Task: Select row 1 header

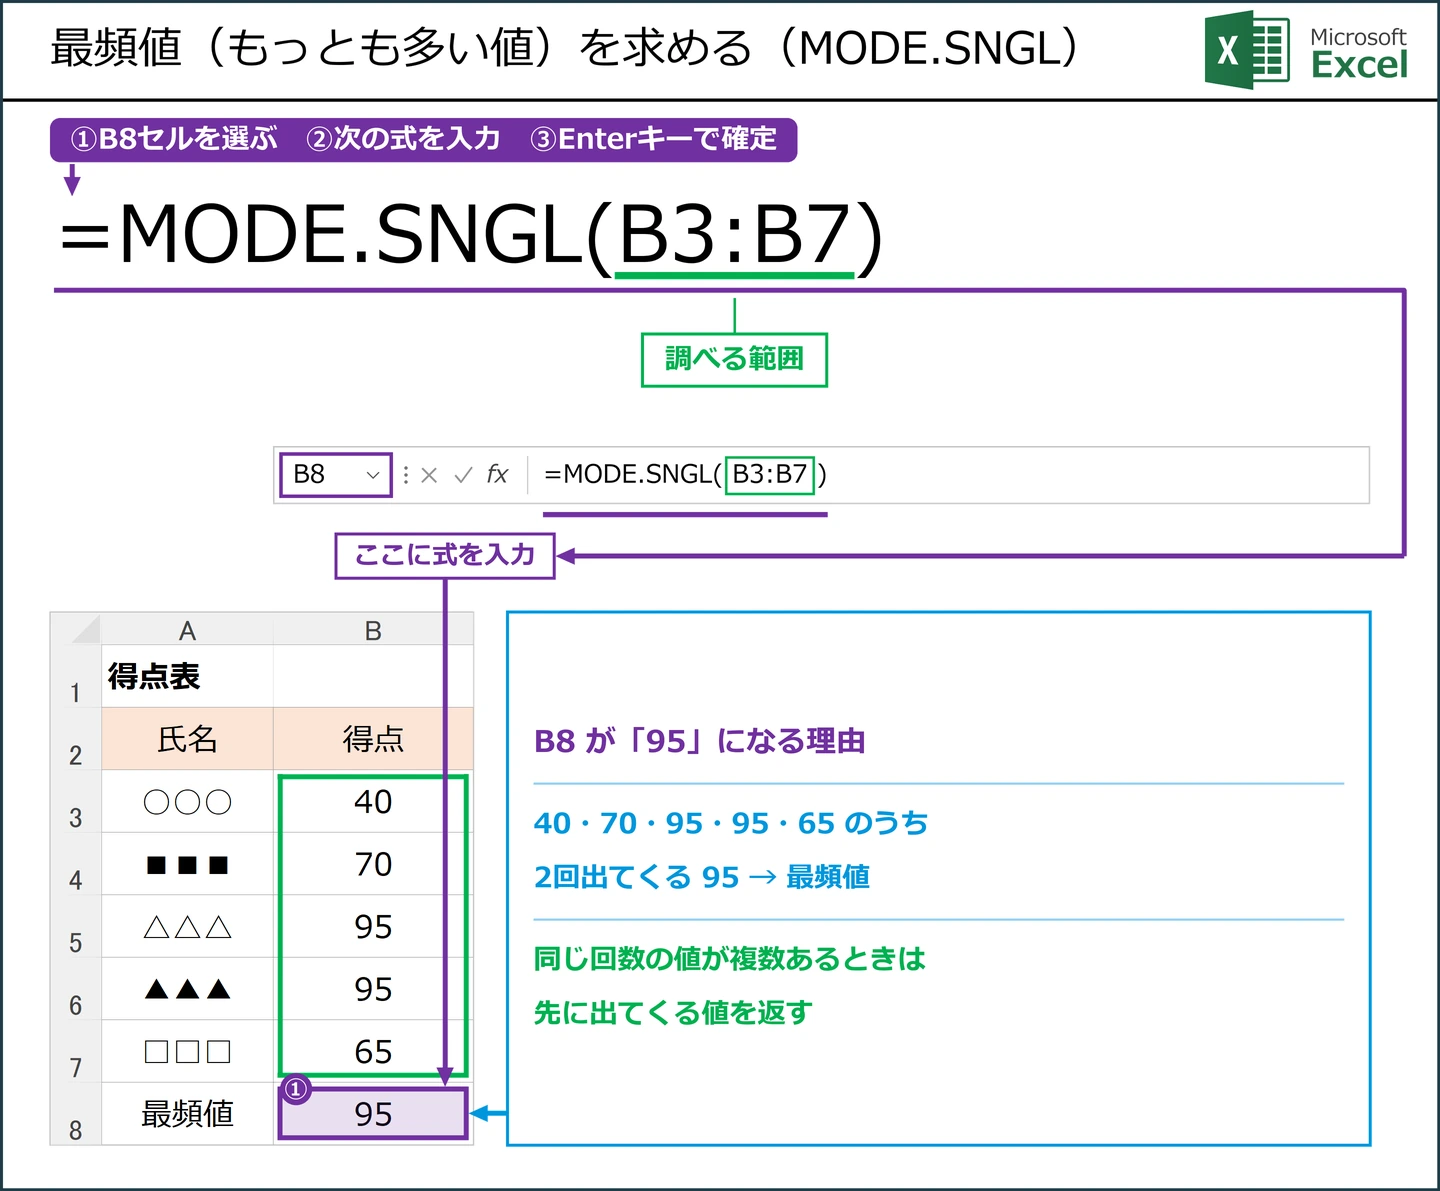Action: click(x=76, y=677)
